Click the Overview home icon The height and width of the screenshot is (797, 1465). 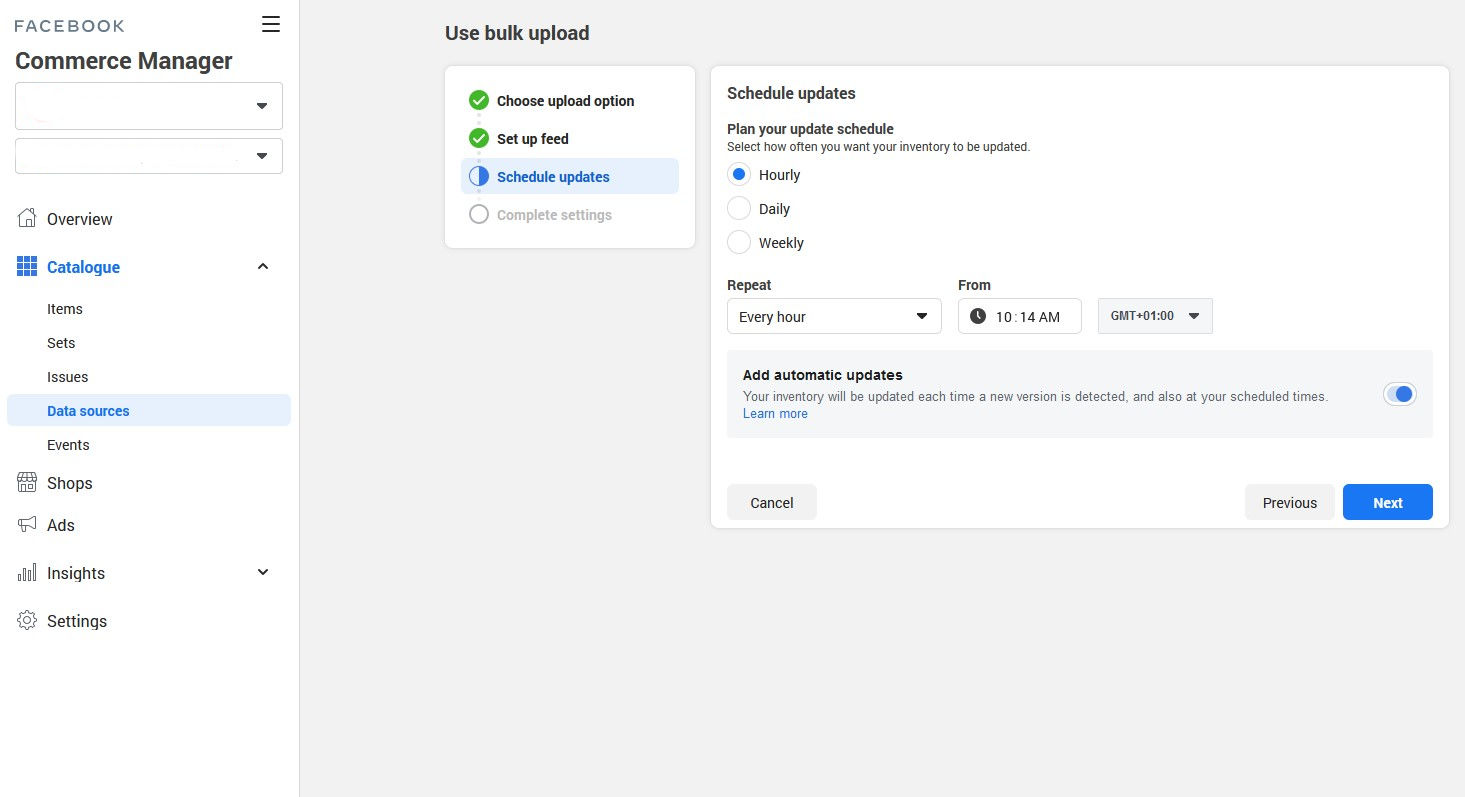(x=27, y=218)
